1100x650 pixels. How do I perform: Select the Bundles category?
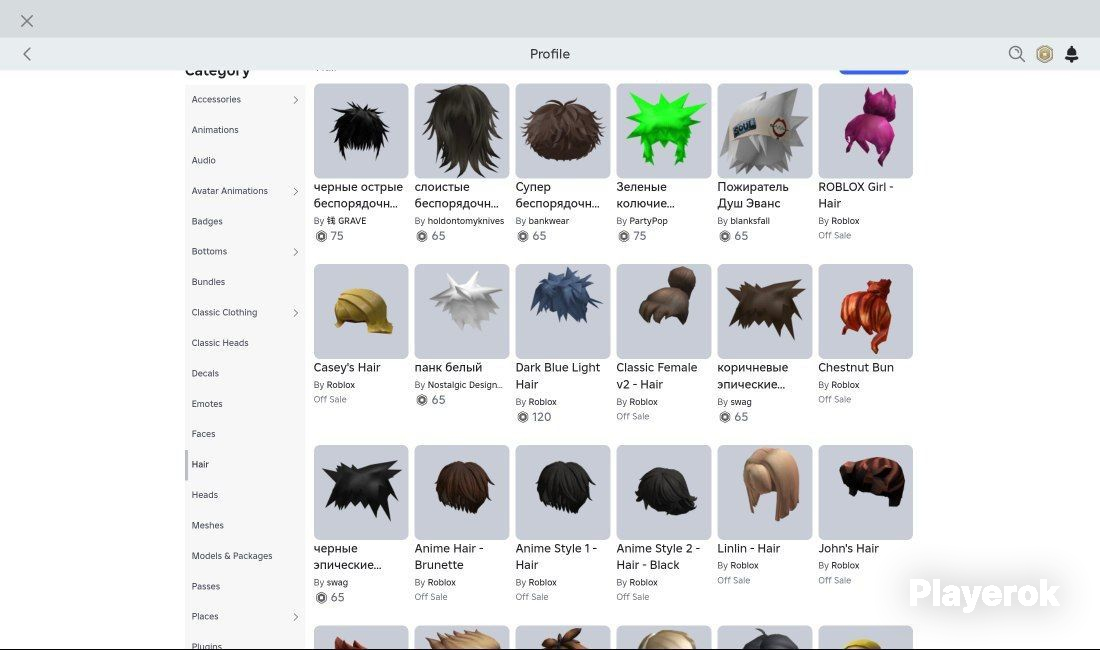pos(208,282)
